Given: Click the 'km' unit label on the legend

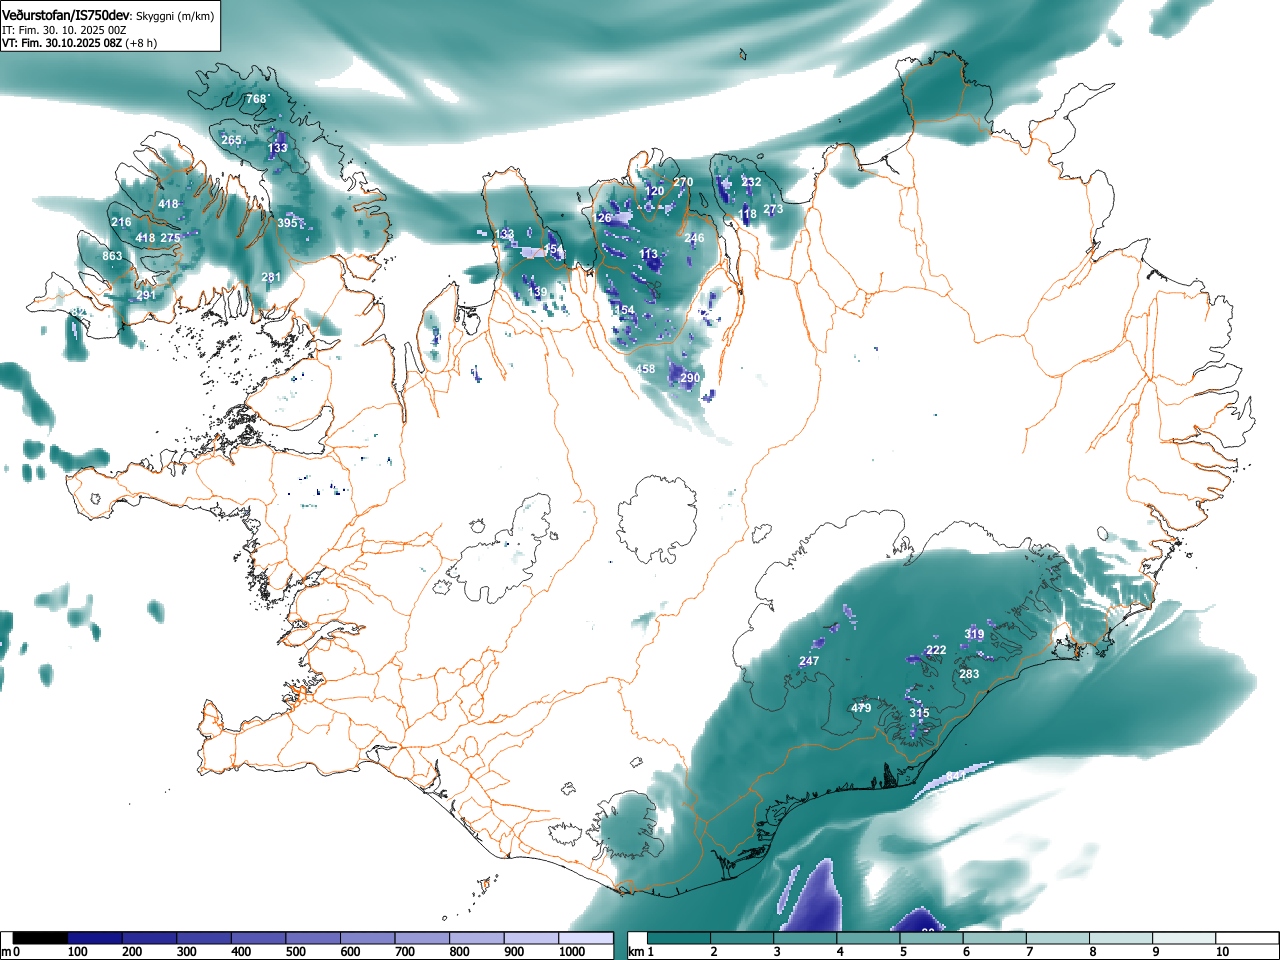Looking at the screenshot, I should 636,952.
